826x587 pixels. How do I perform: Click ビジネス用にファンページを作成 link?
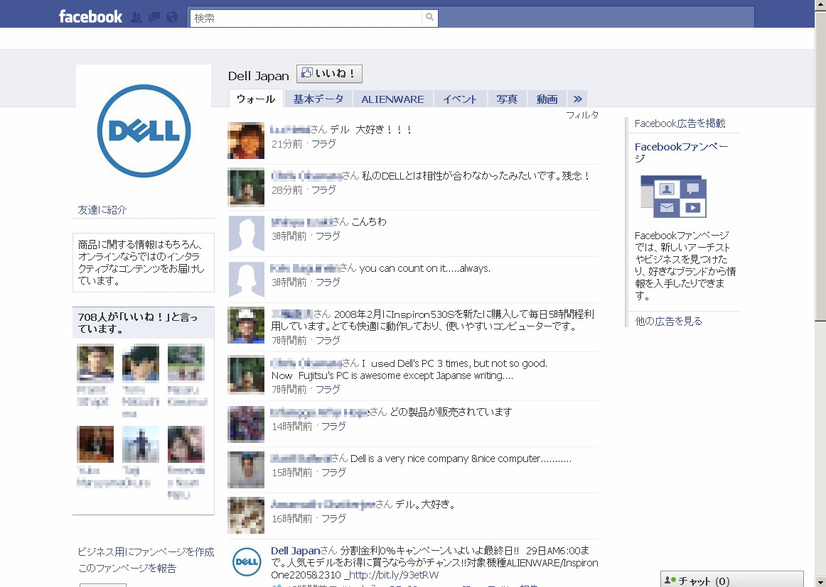tap(146, 552)
